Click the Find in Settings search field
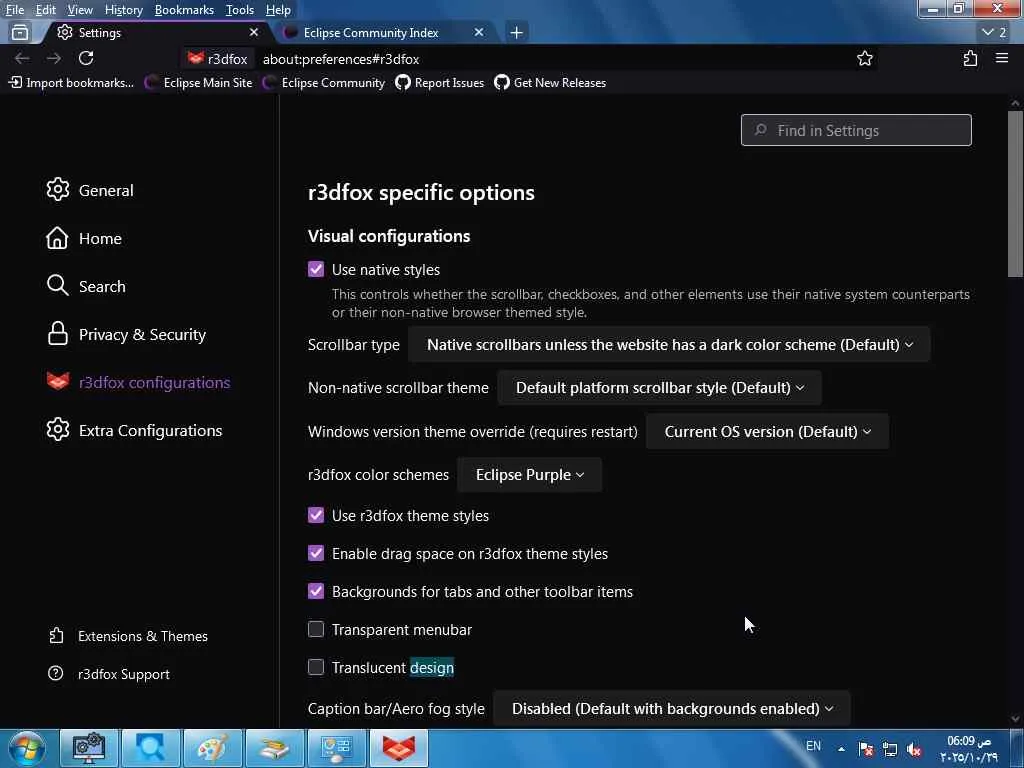 (856, 130)
